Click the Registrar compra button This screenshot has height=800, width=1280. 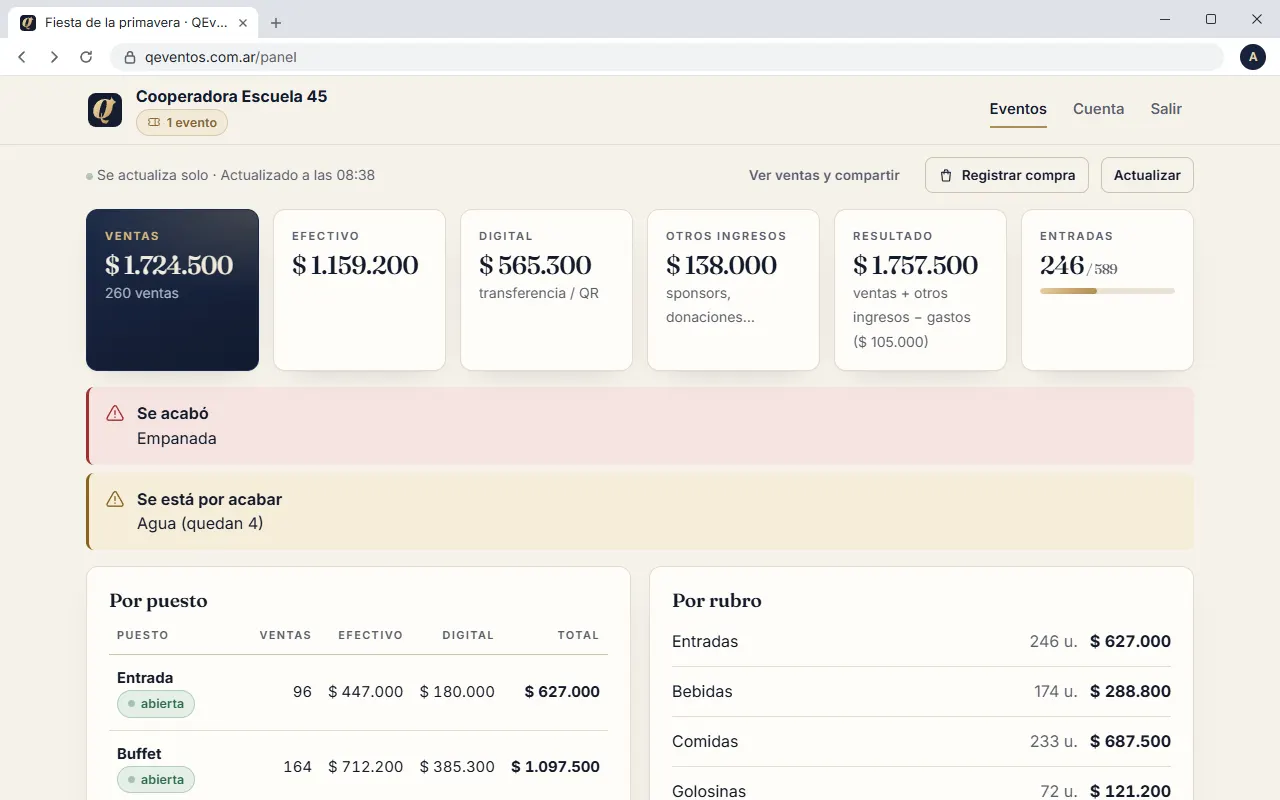click(1006, 175)
